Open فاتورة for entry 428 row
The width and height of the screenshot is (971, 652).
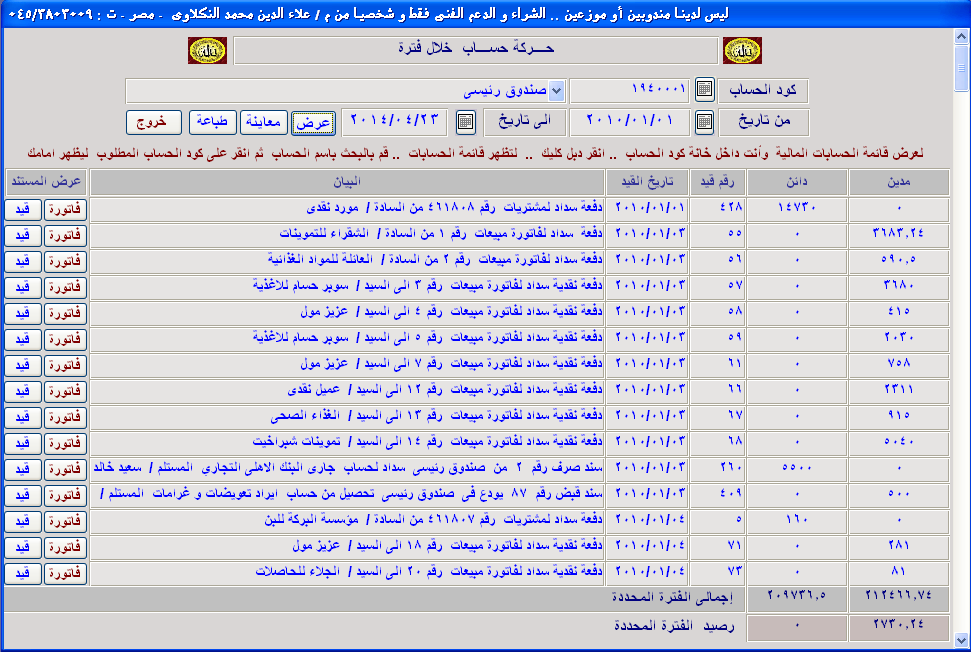(x=66, y=209)
